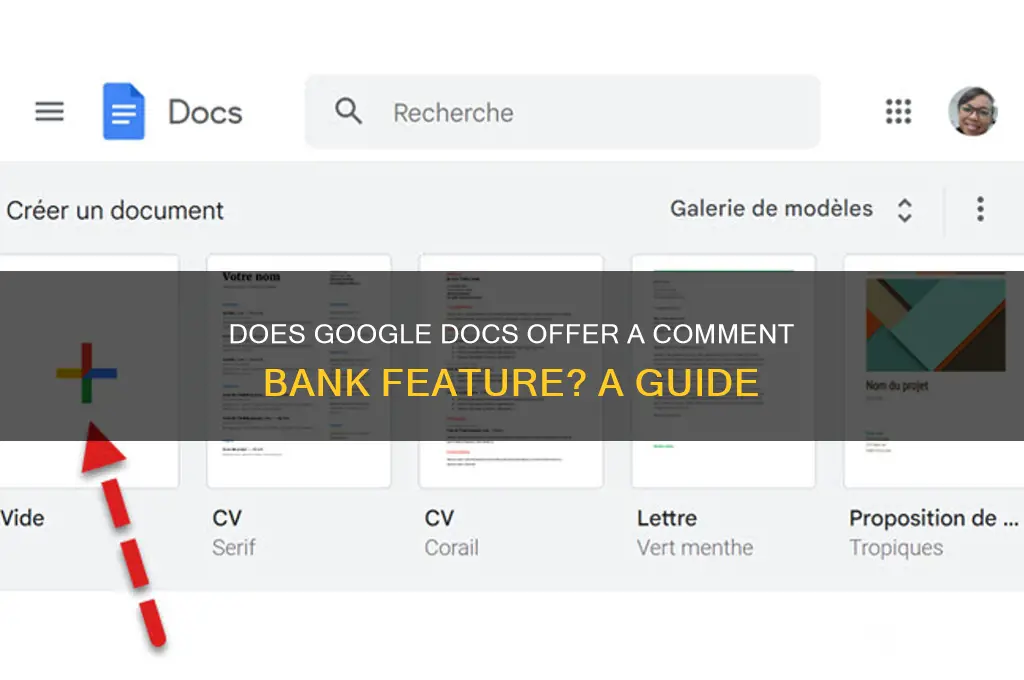Screen dimensions: 1024x680
Task: Open the Google apps grid
Action: pyautogui.click(x=898, y=112)
